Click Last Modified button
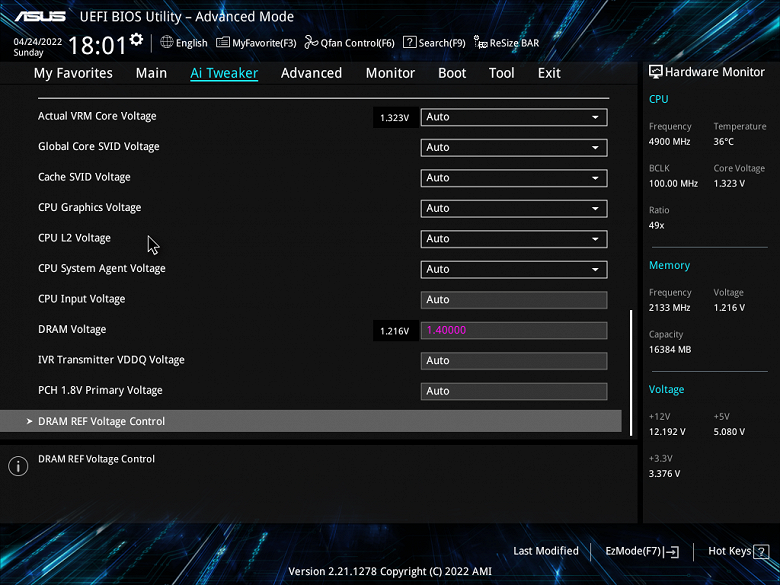The height and width of the screenshot is (585, 780). 546,551
